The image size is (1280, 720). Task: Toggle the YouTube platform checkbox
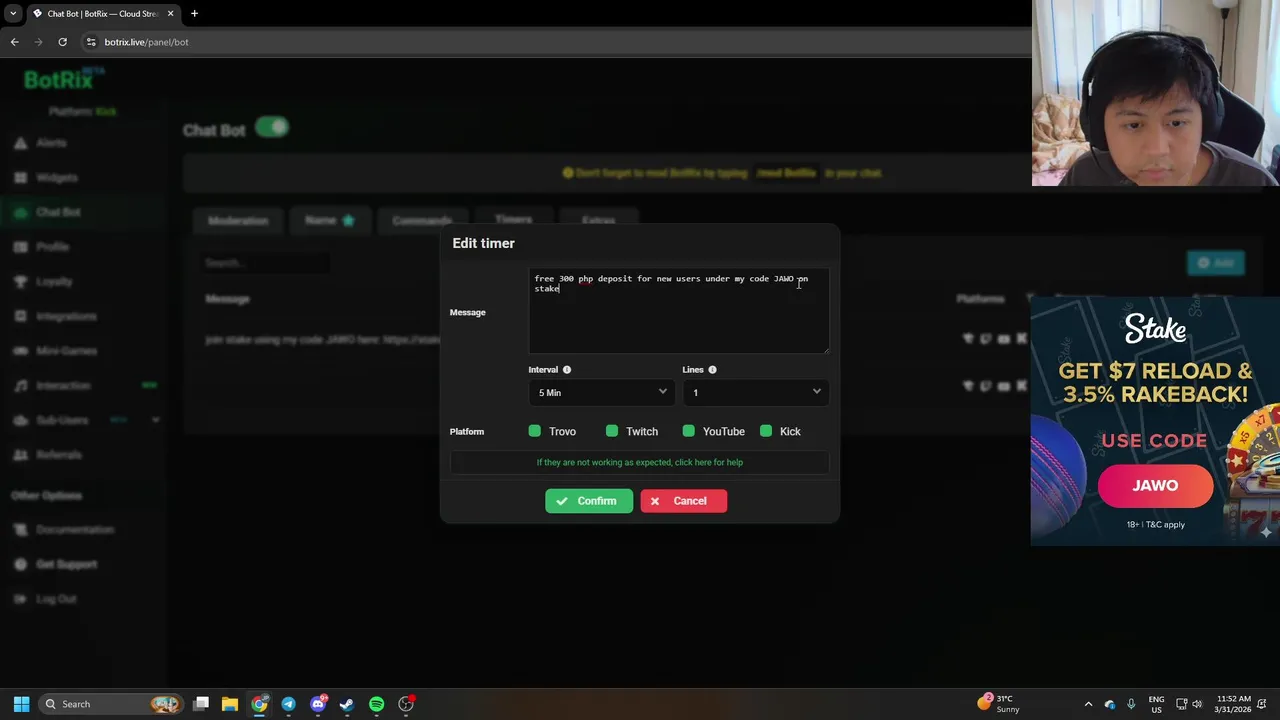(689, 431)
